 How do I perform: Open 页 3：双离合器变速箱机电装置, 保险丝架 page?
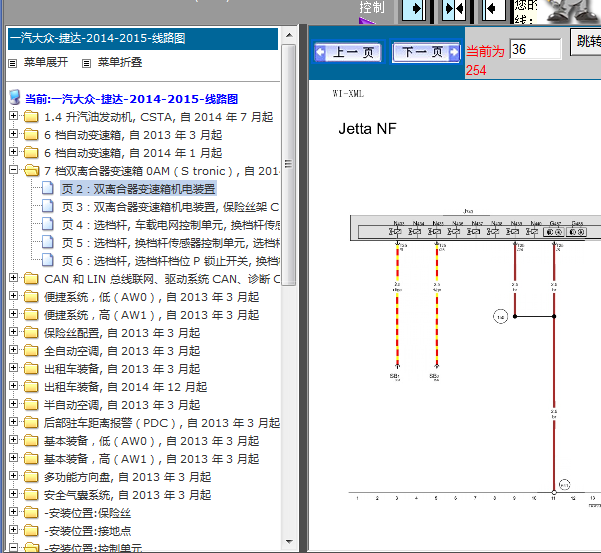(170, 207)
